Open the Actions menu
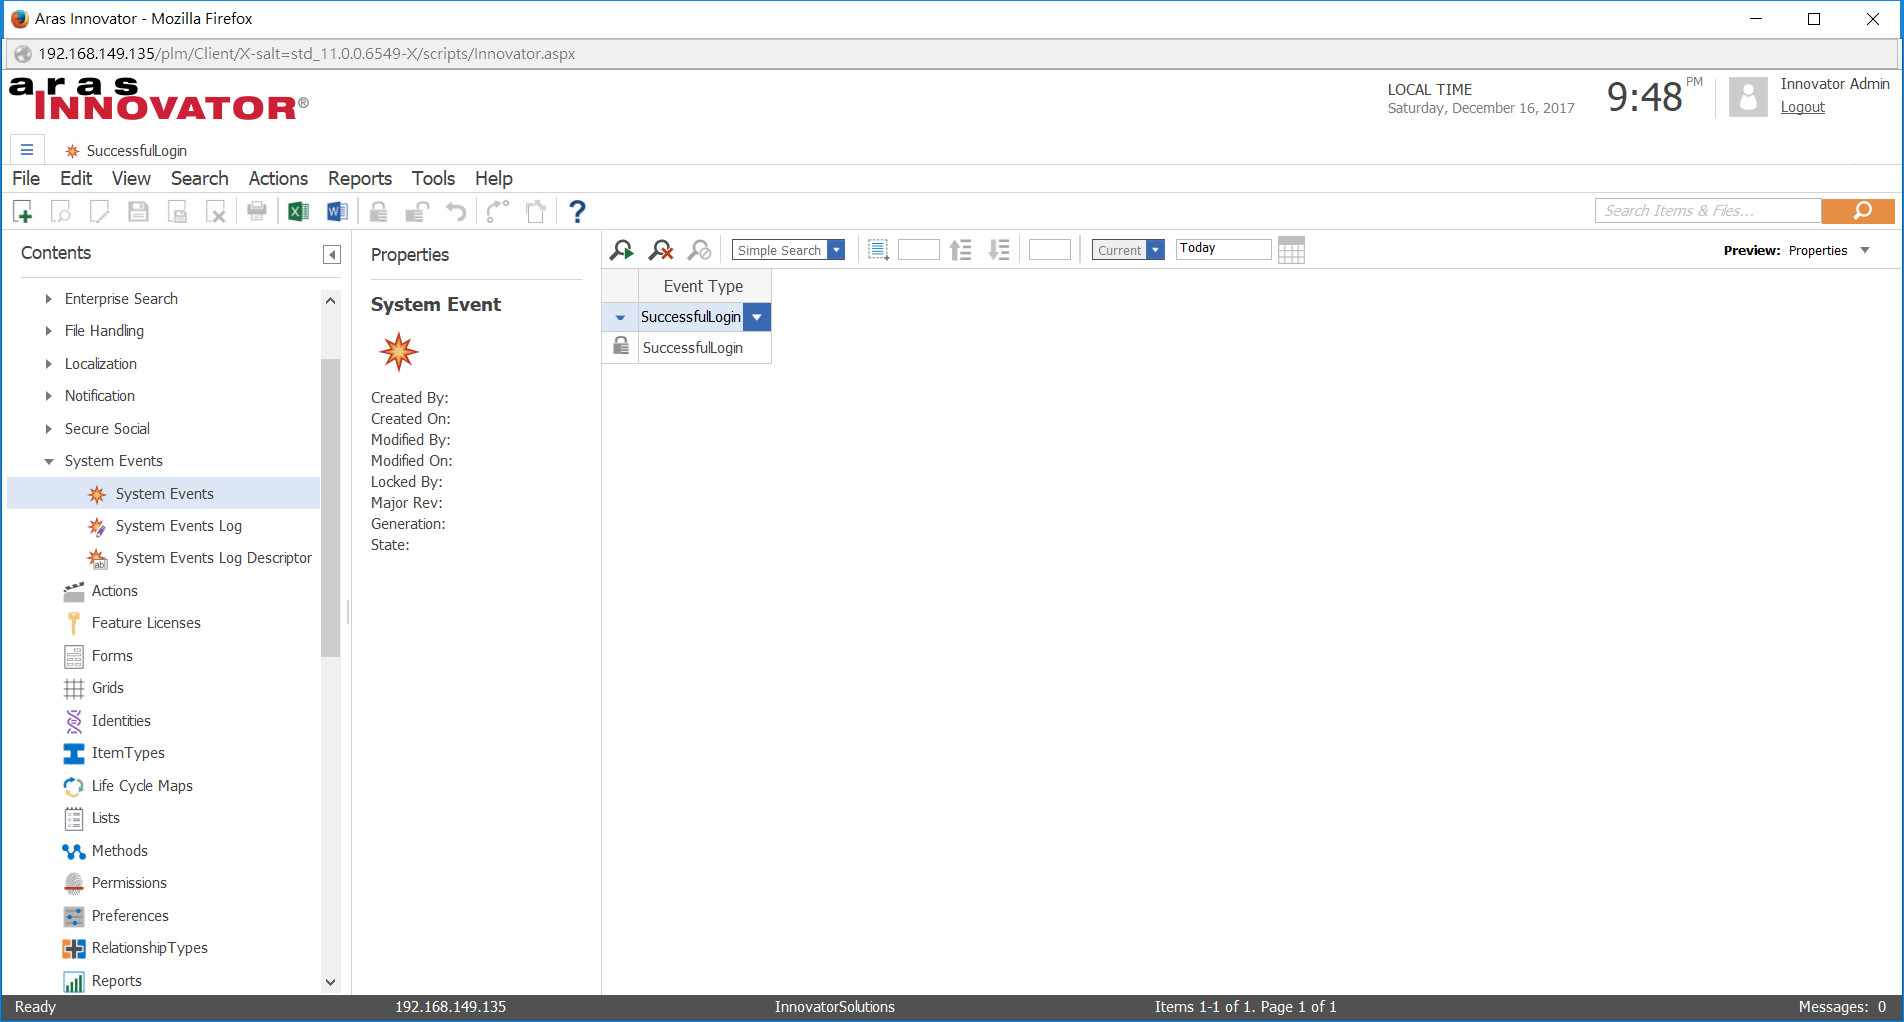 (x=278, y=178)
